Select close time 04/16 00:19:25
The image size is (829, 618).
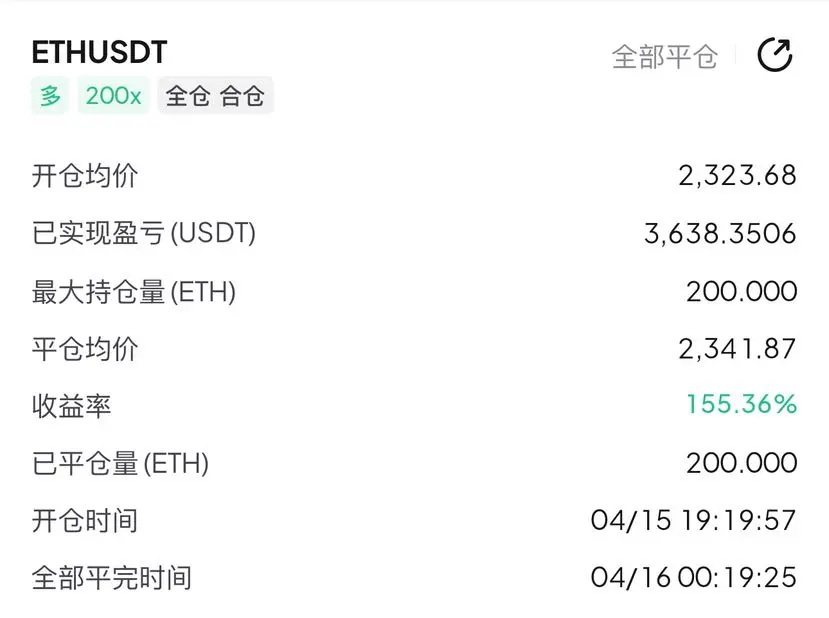694,577
